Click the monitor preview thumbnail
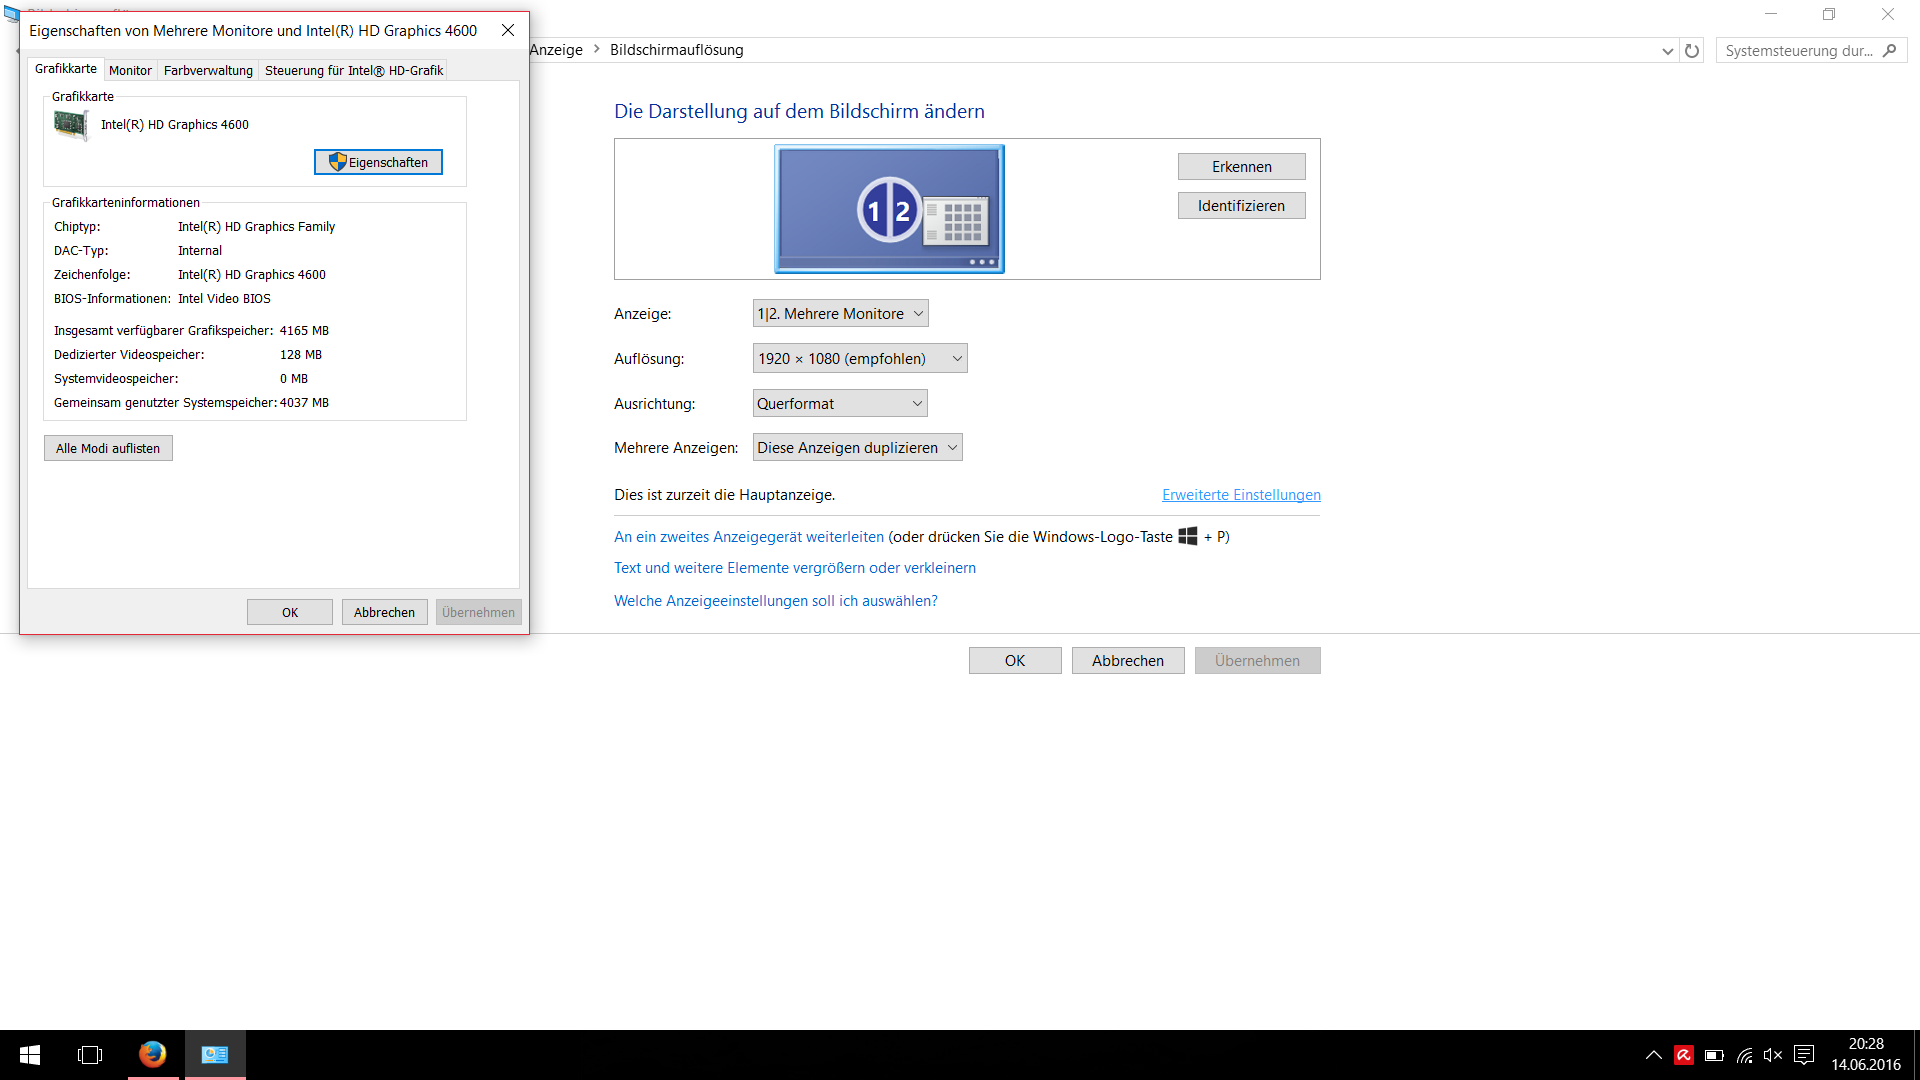The height and width of the screenshot is (1080, 1920). (x=889, y=209)
